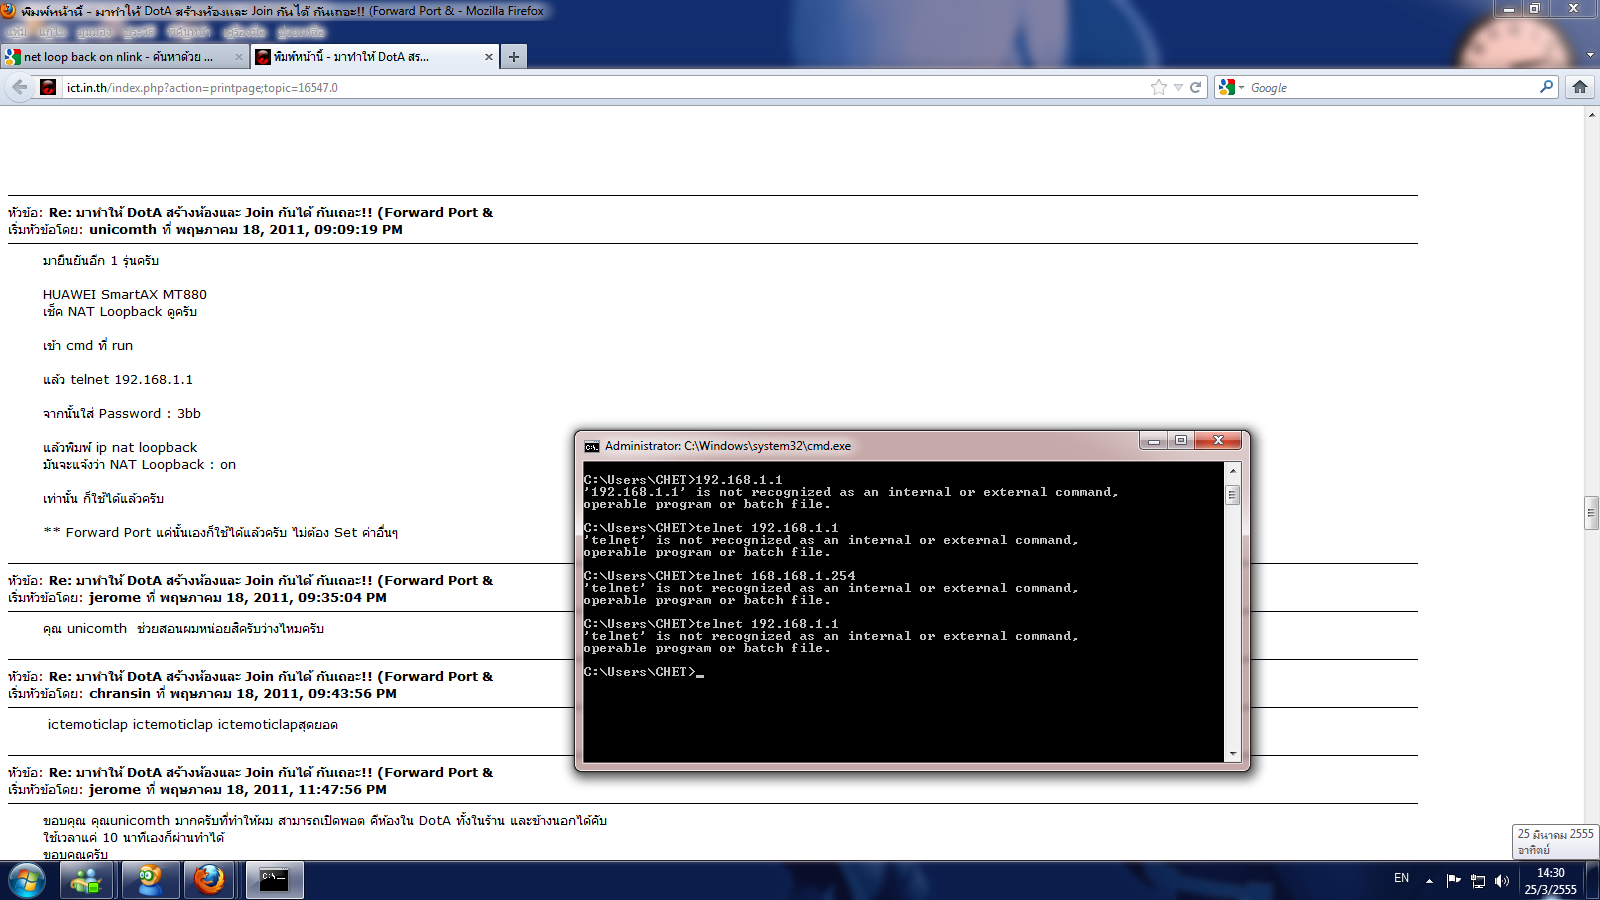The width and height of the screenshot is (1600, 900).
Task: Open the fifth Firefox menu bar item
Action: (x=188, y=32)
